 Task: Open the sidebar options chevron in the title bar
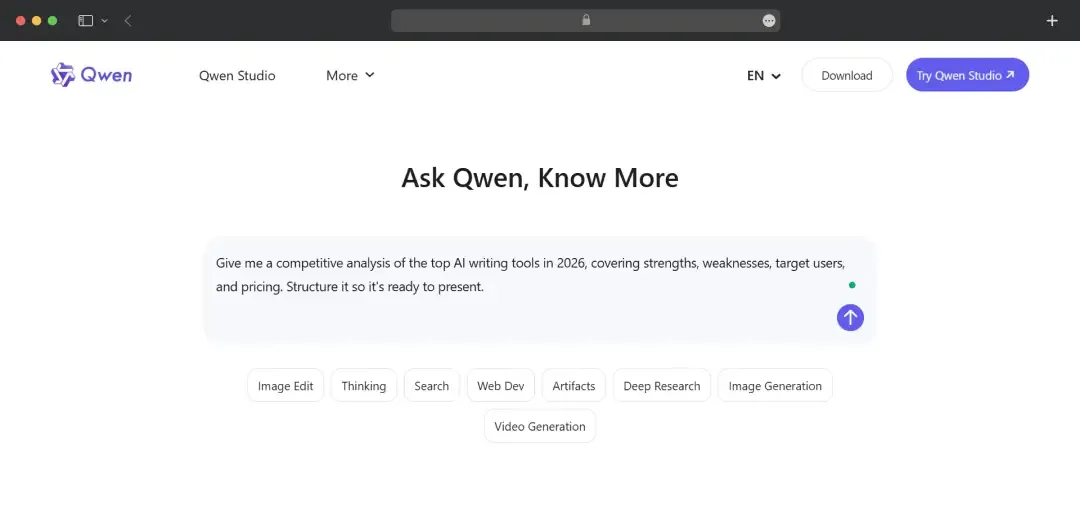coord(105,21)
